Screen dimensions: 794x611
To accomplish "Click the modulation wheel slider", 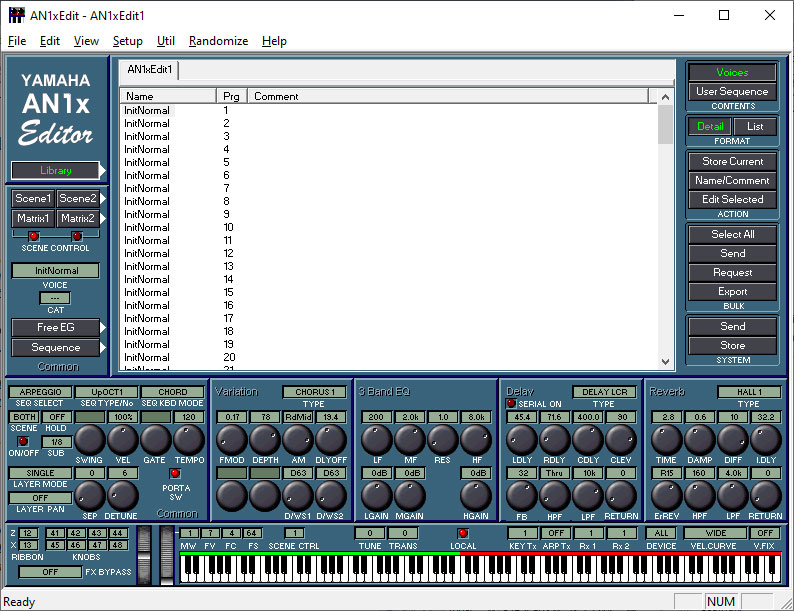I will point(167,555).
